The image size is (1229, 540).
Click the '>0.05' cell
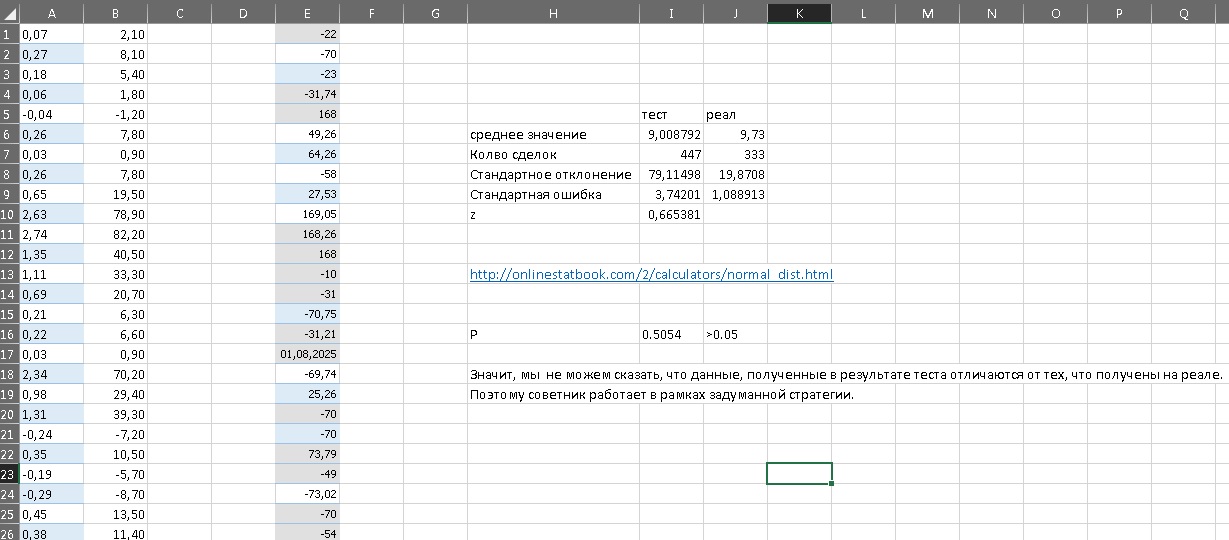tap(735, 334)
